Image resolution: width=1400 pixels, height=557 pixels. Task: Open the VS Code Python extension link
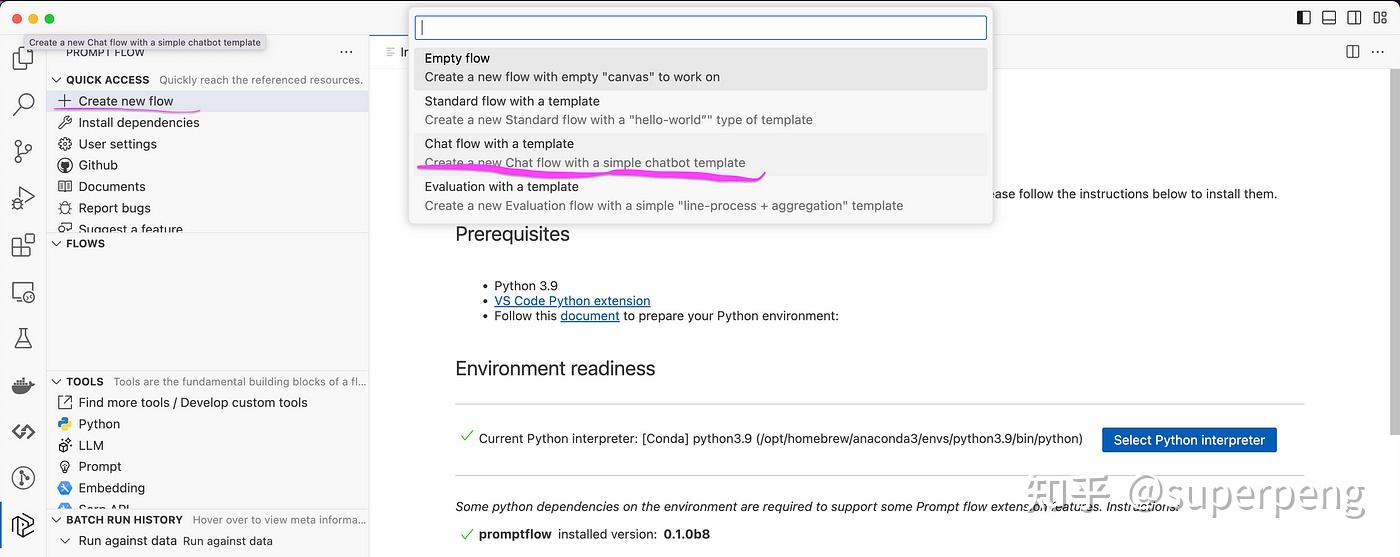coord(572,301)
